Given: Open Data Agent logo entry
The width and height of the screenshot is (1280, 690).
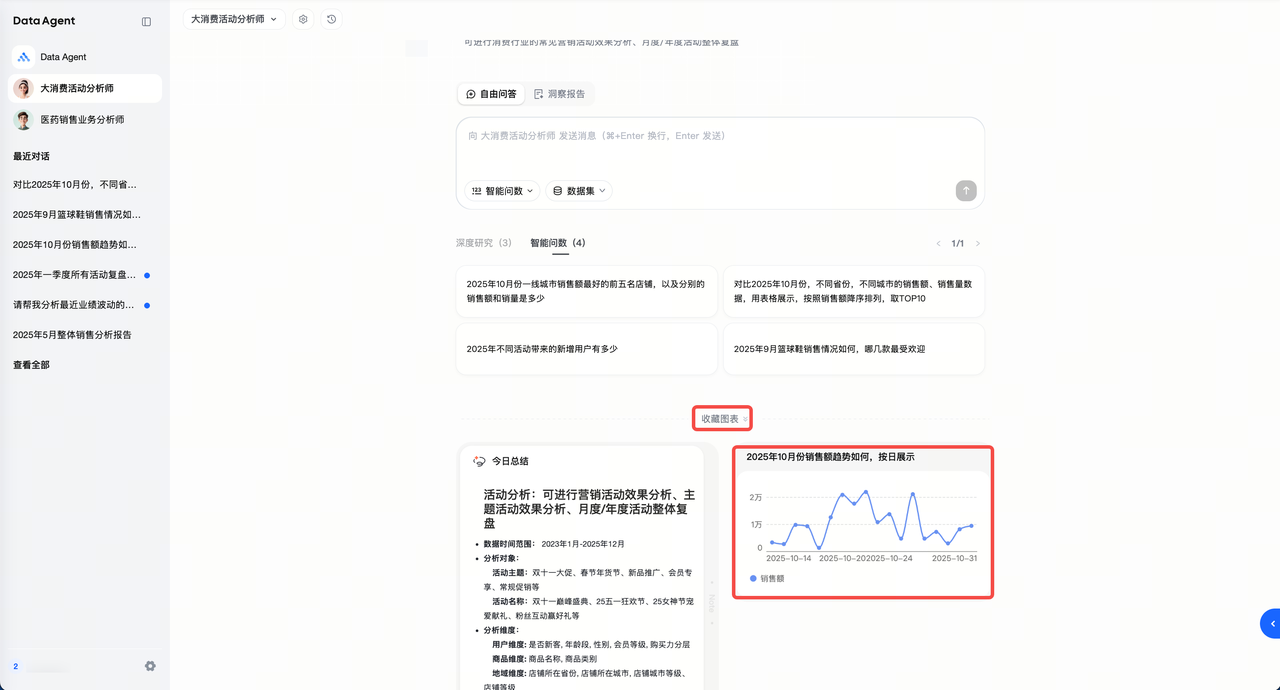Looking at the screenshot, I should [x=24, y=57].
